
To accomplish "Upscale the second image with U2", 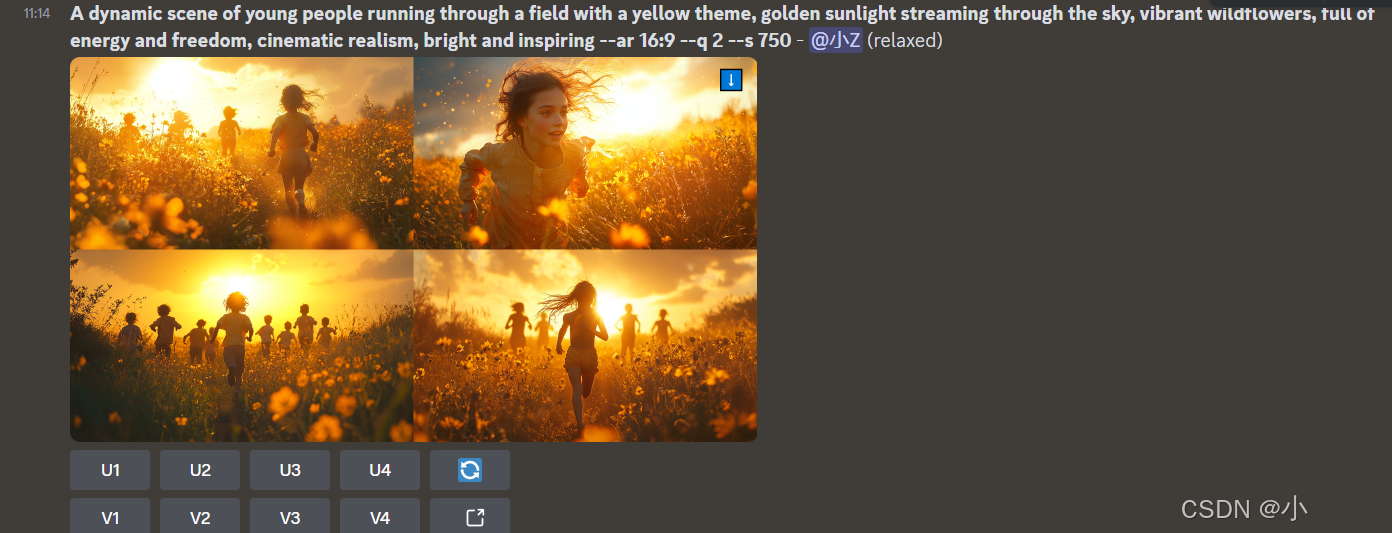I will [x=200, y=470].
